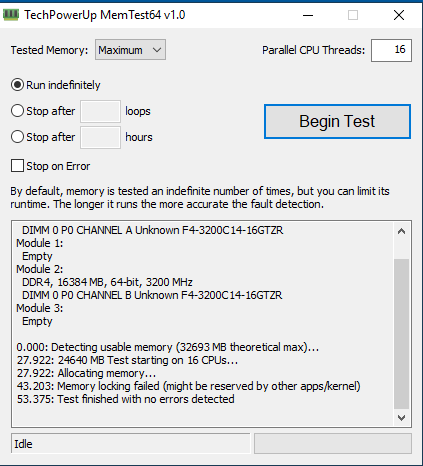Close the MemTest64 window
The width and height of the screenshot is (423, 466).
(399, 15)
